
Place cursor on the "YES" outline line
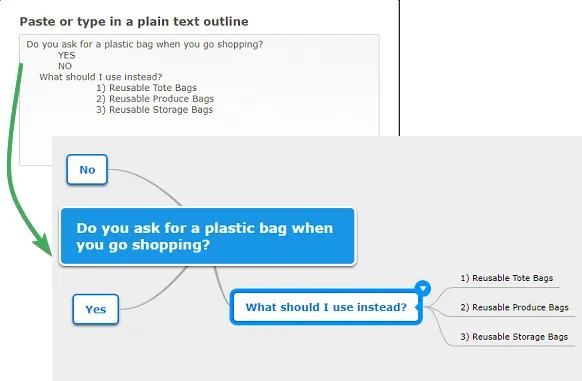pos(66,55)
